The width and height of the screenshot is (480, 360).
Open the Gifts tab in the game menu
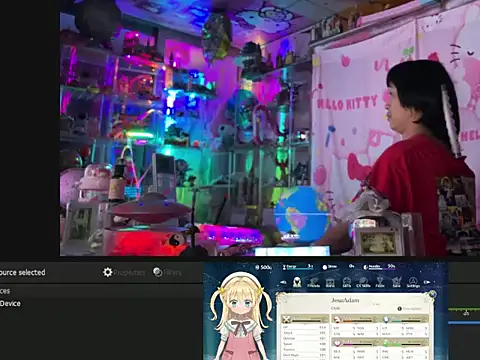point(347,283)
